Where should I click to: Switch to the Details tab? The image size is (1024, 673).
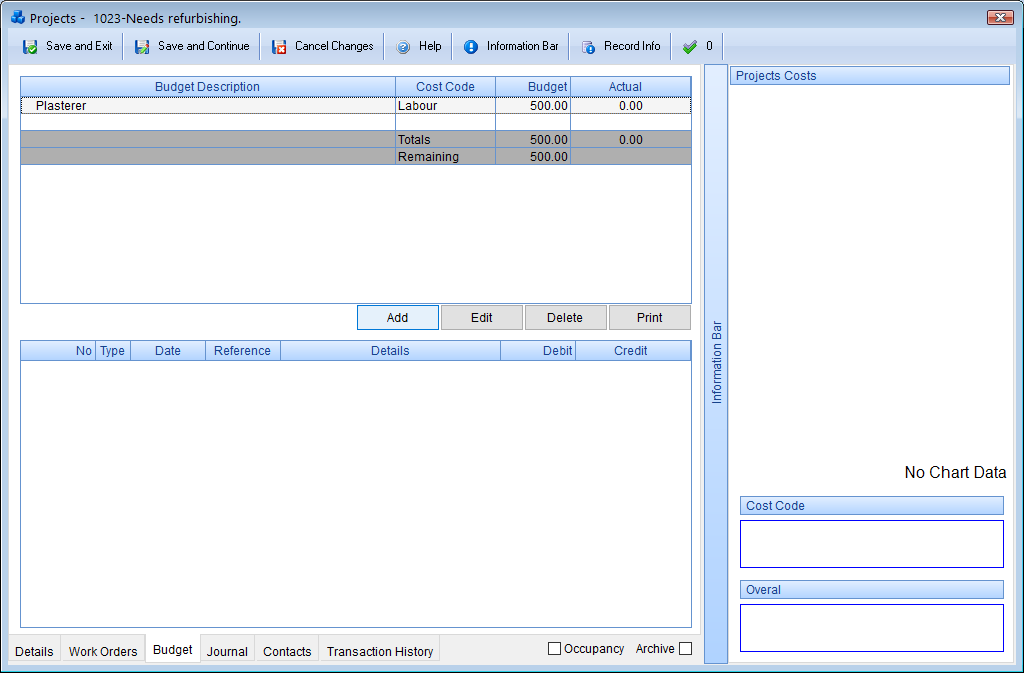click(35, 651)
